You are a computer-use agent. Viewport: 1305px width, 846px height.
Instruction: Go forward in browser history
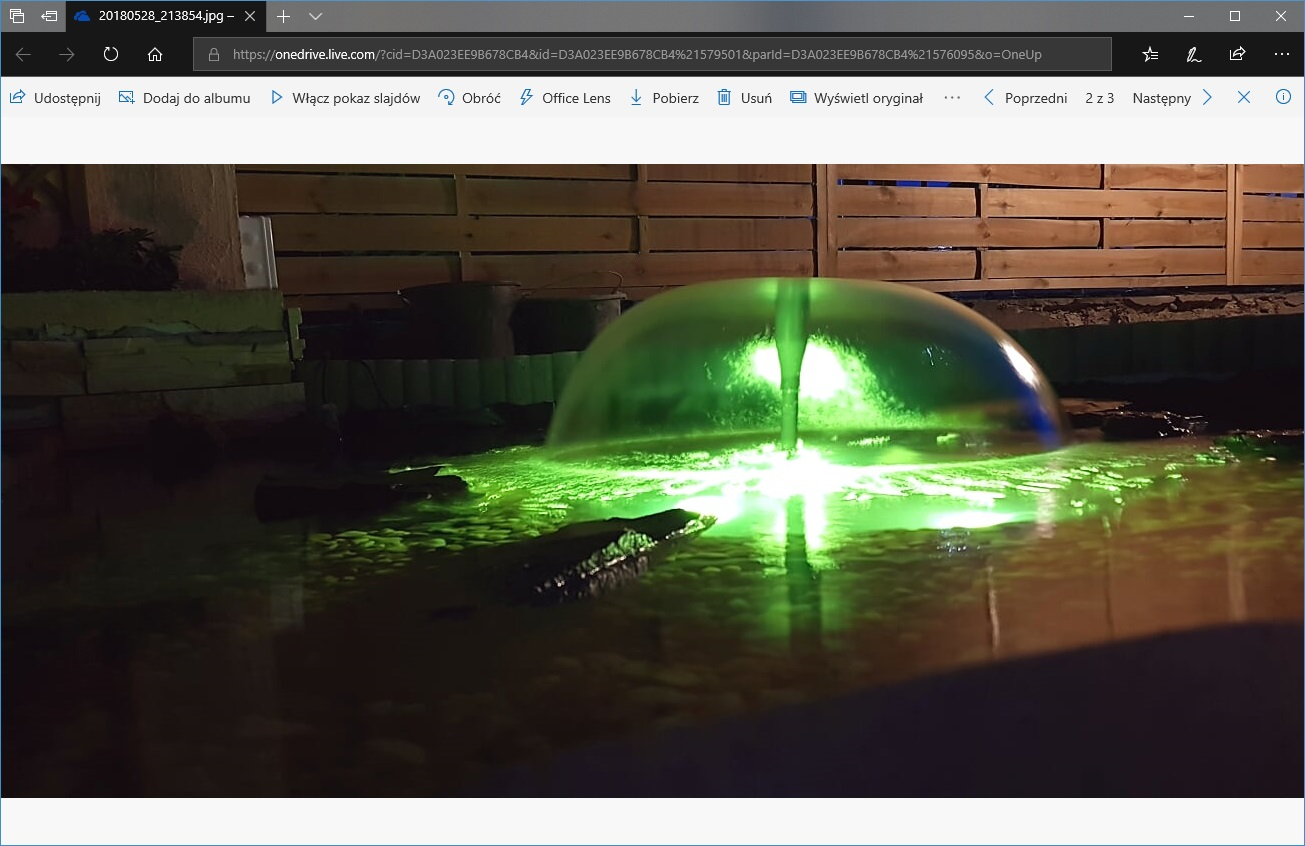pos(67,54)
